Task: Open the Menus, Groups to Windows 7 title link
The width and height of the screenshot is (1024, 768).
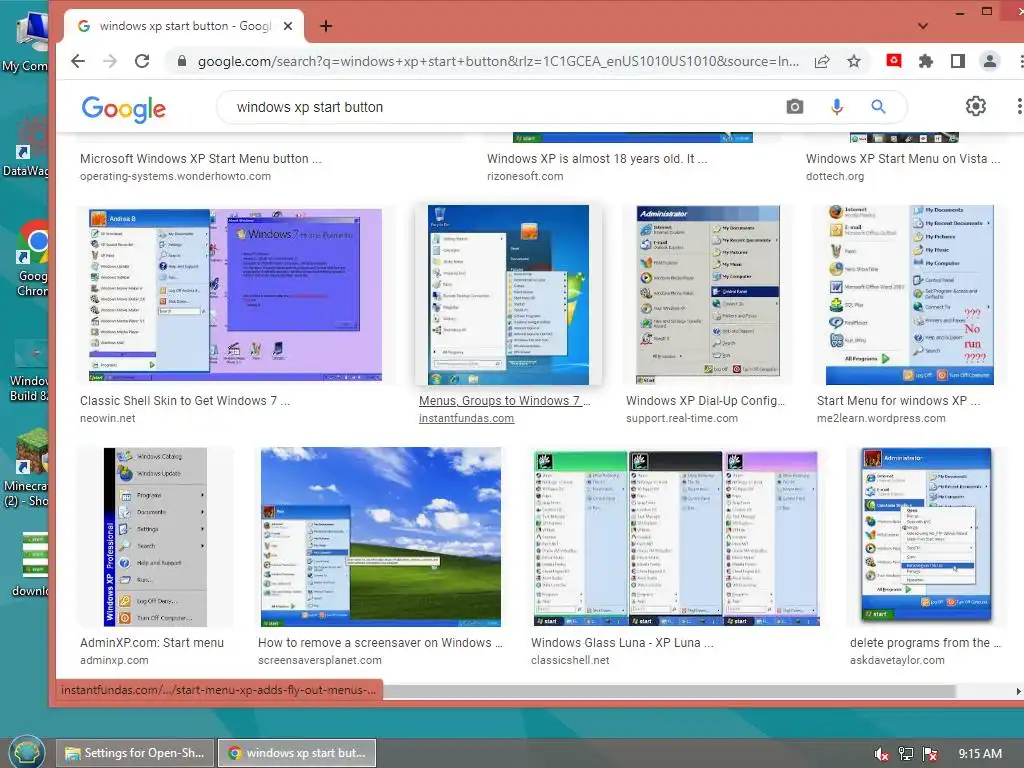Action: coord(504,401)
